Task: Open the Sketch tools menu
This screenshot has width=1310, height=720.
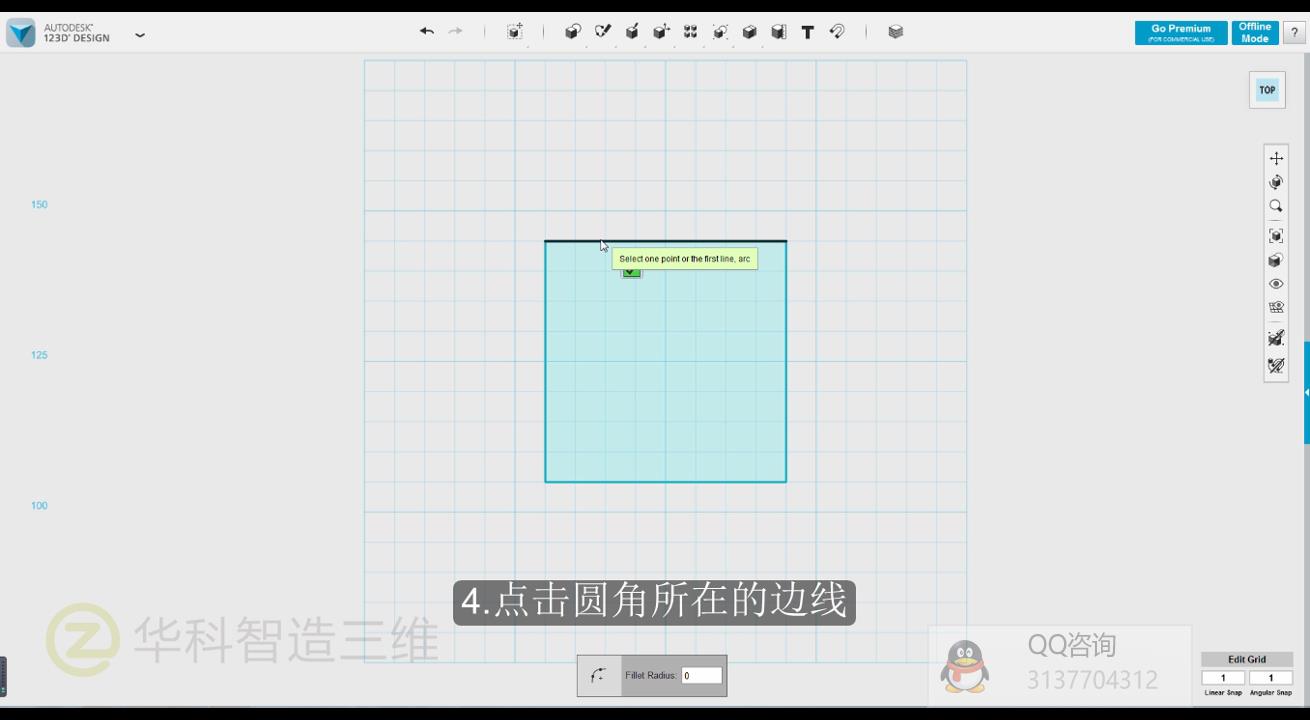Action: (603, 32)
